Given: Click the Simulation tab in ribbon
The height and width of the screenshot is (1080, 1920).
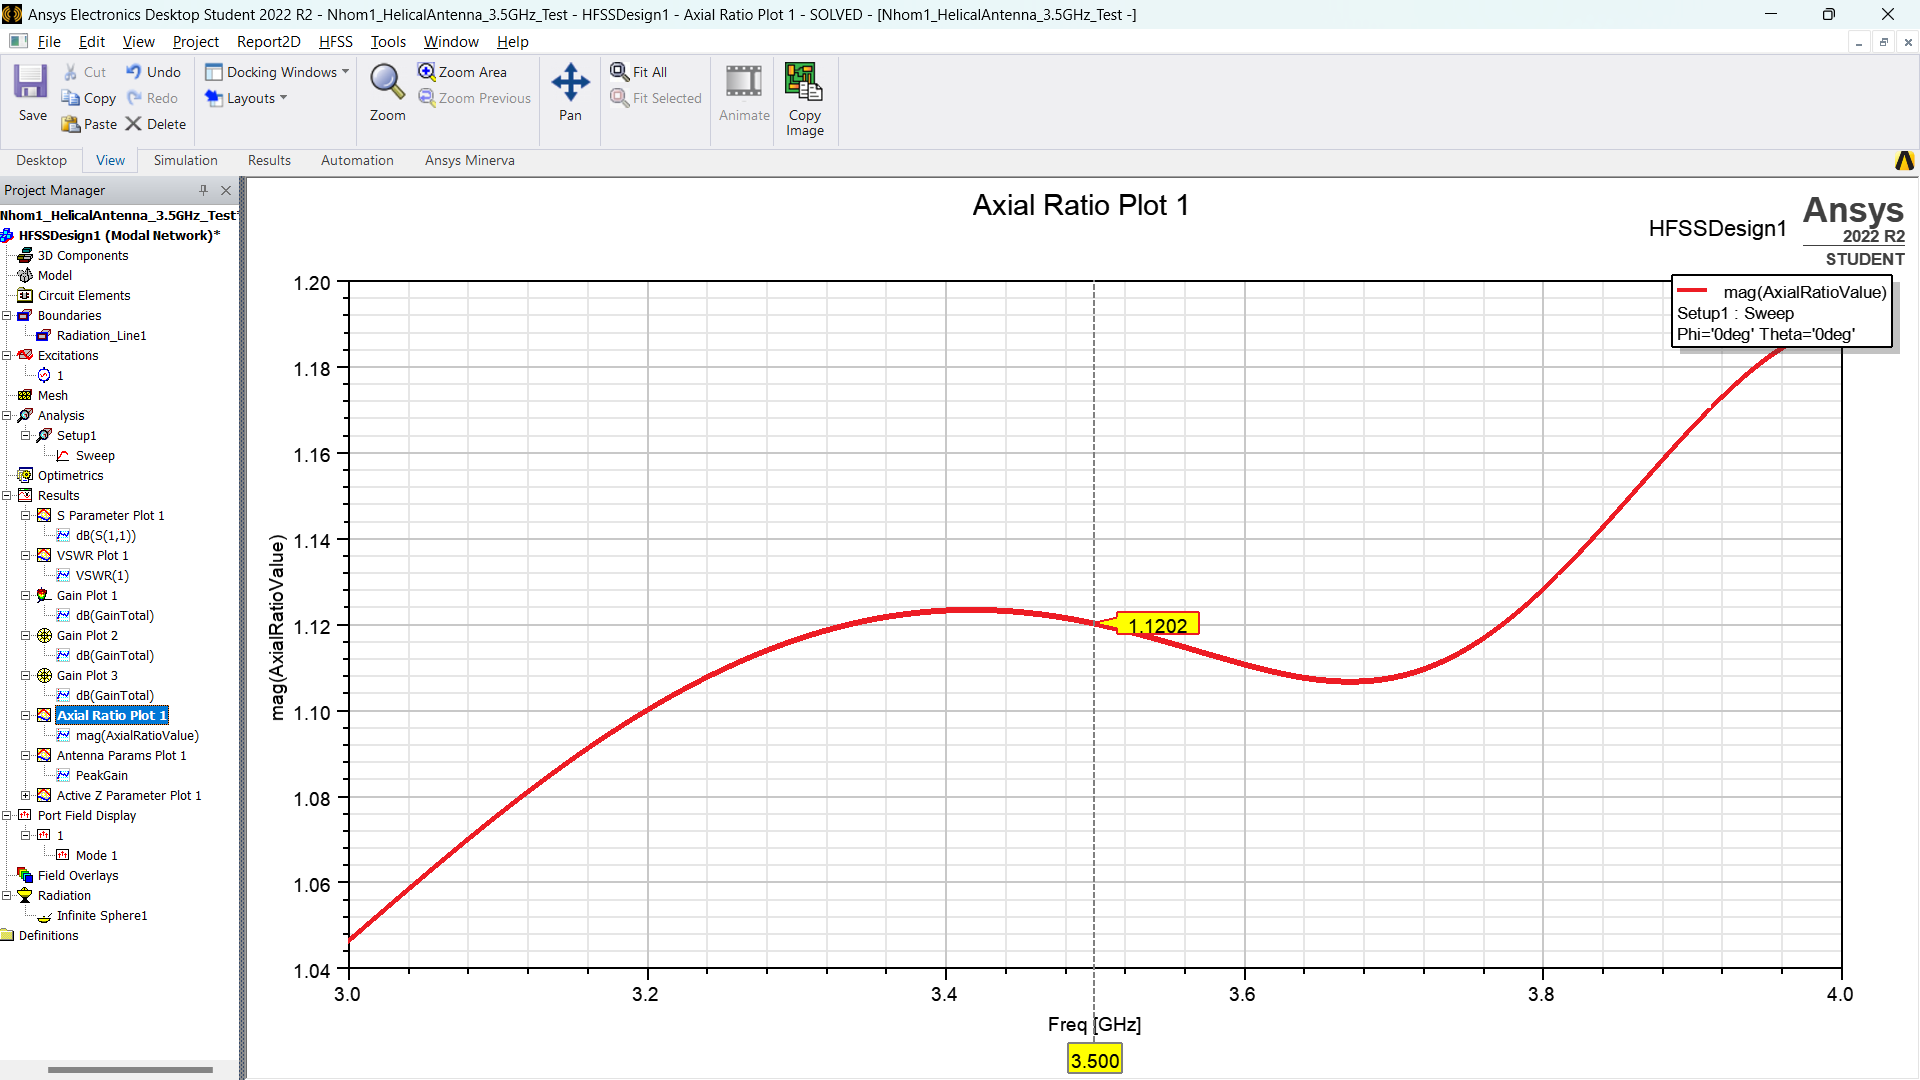Looking at the screenshot, I should 185,160.
